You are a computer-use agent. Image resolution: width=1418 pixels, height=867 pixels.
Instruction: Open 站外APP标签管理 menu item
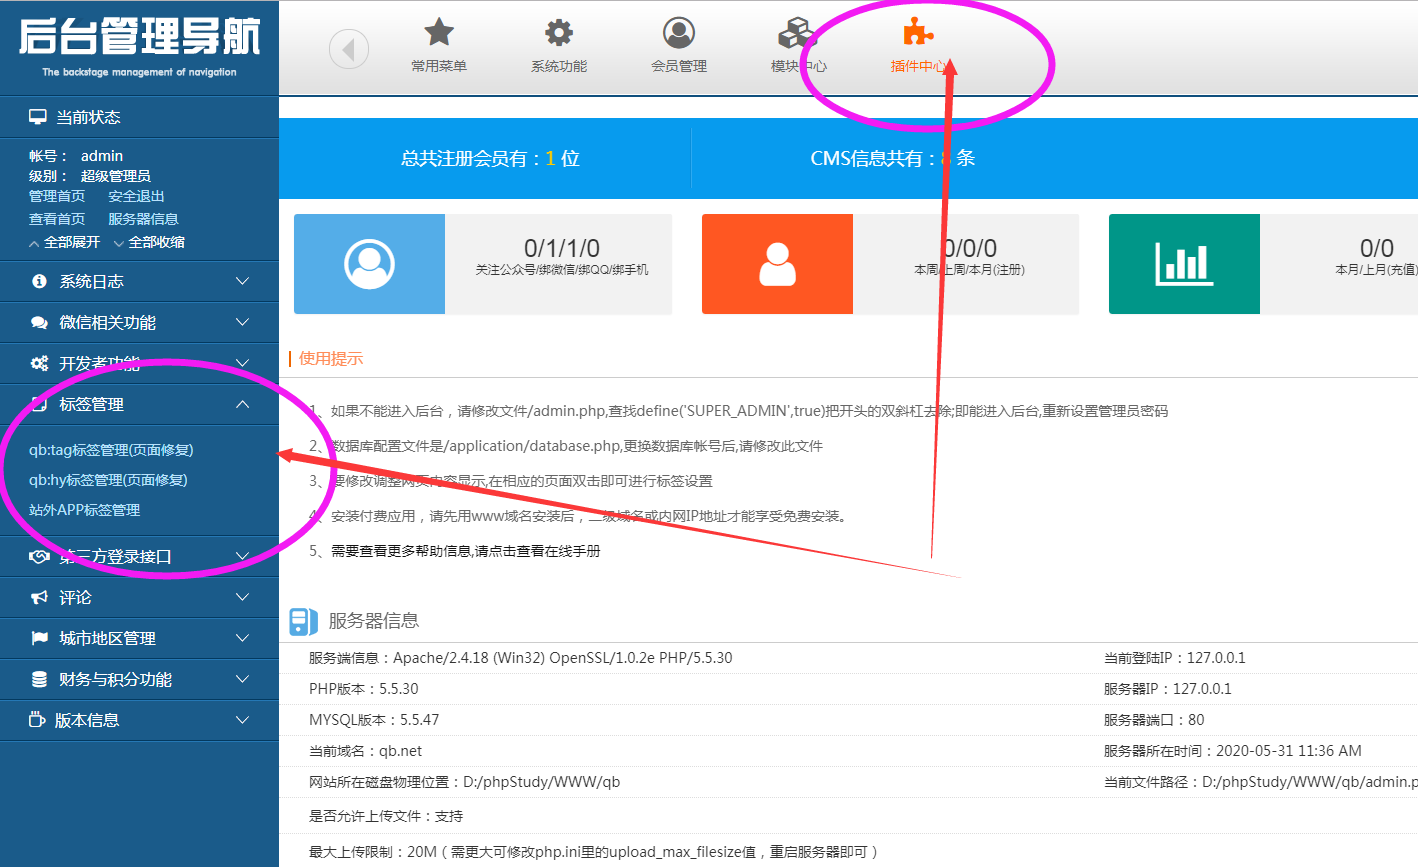pyautogui.click(x=85, y=510)
